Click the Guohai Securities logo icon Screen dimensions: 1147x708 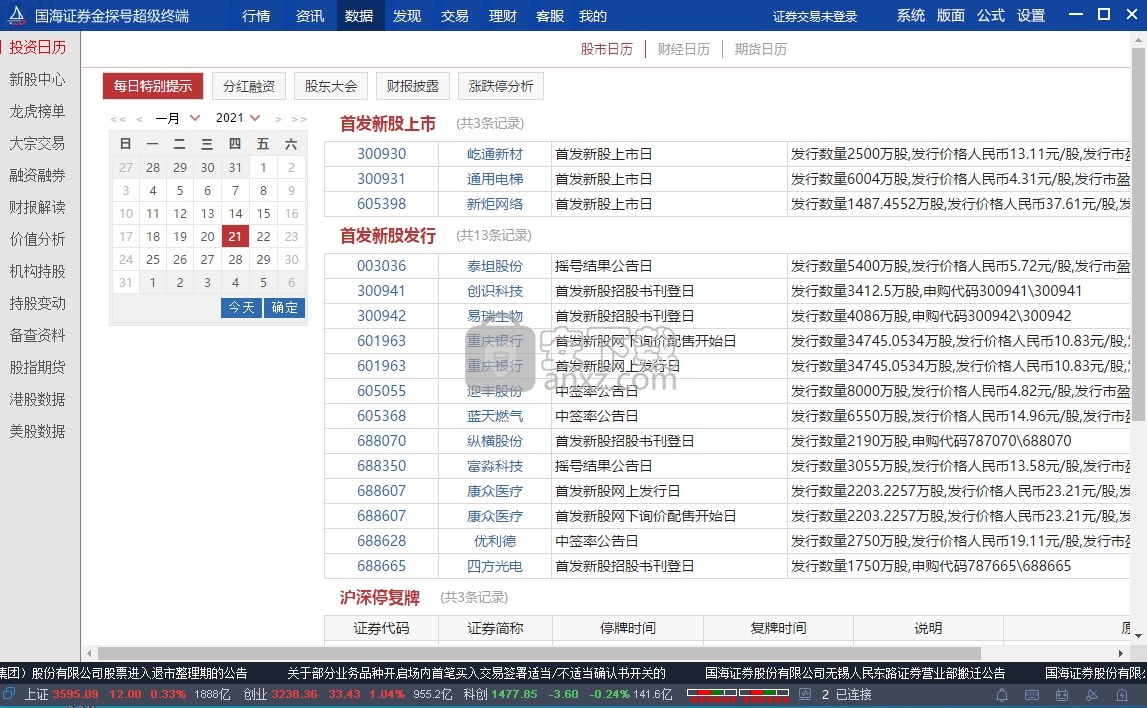(16, 15)
